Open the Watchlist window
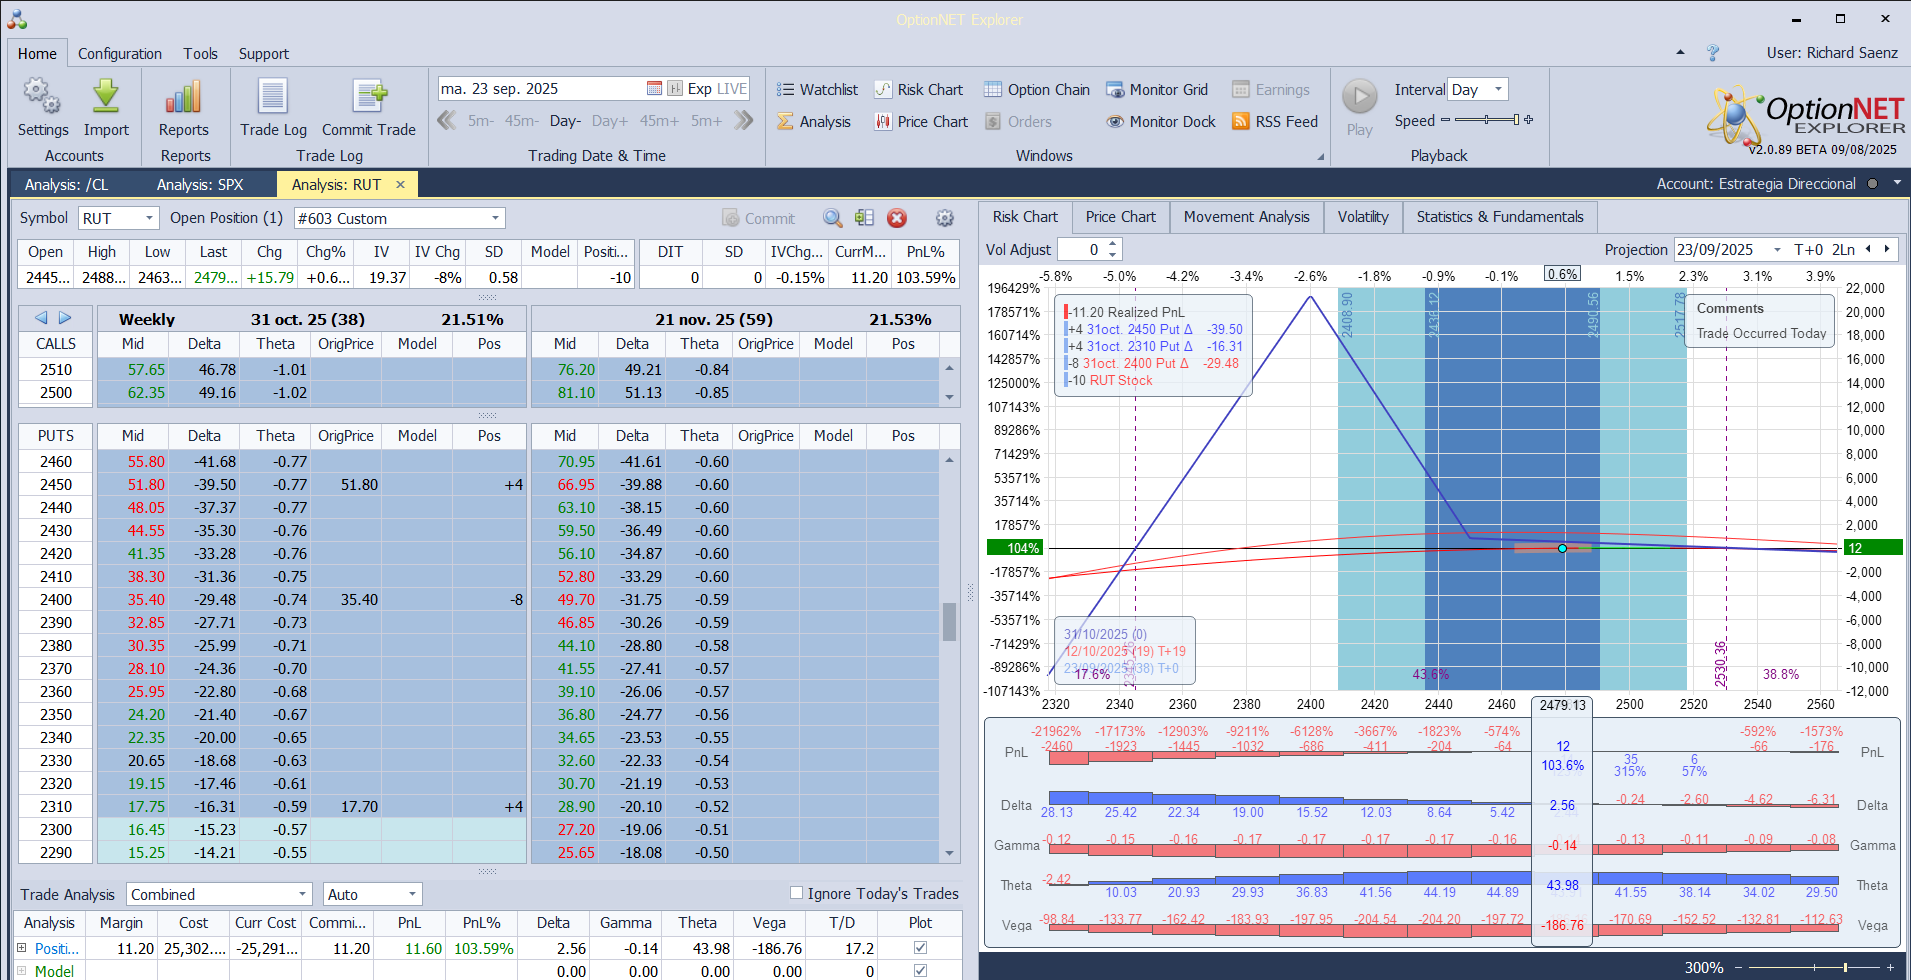The image size is (1911, 980). click(817, 90)
